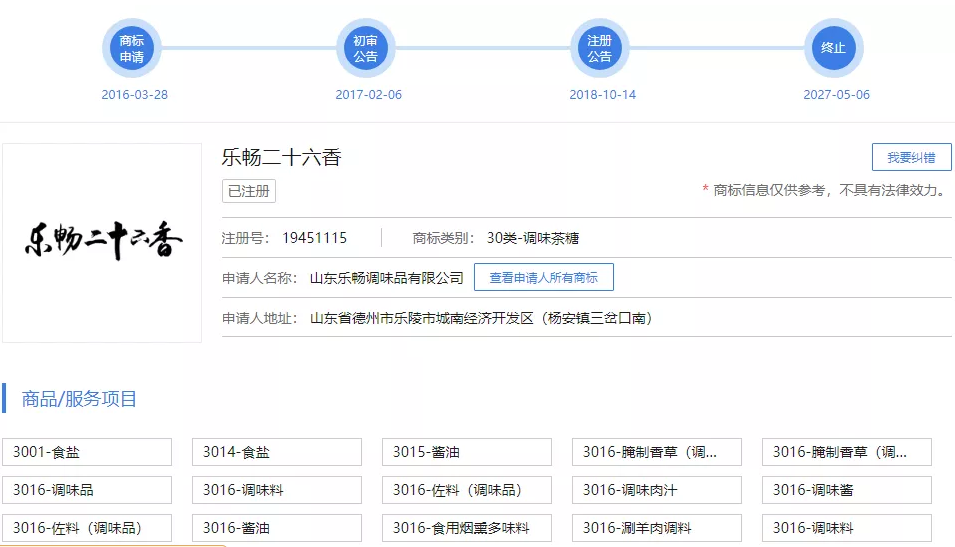Click the date 2016-03-28 under 商标申请

point(134,94)
